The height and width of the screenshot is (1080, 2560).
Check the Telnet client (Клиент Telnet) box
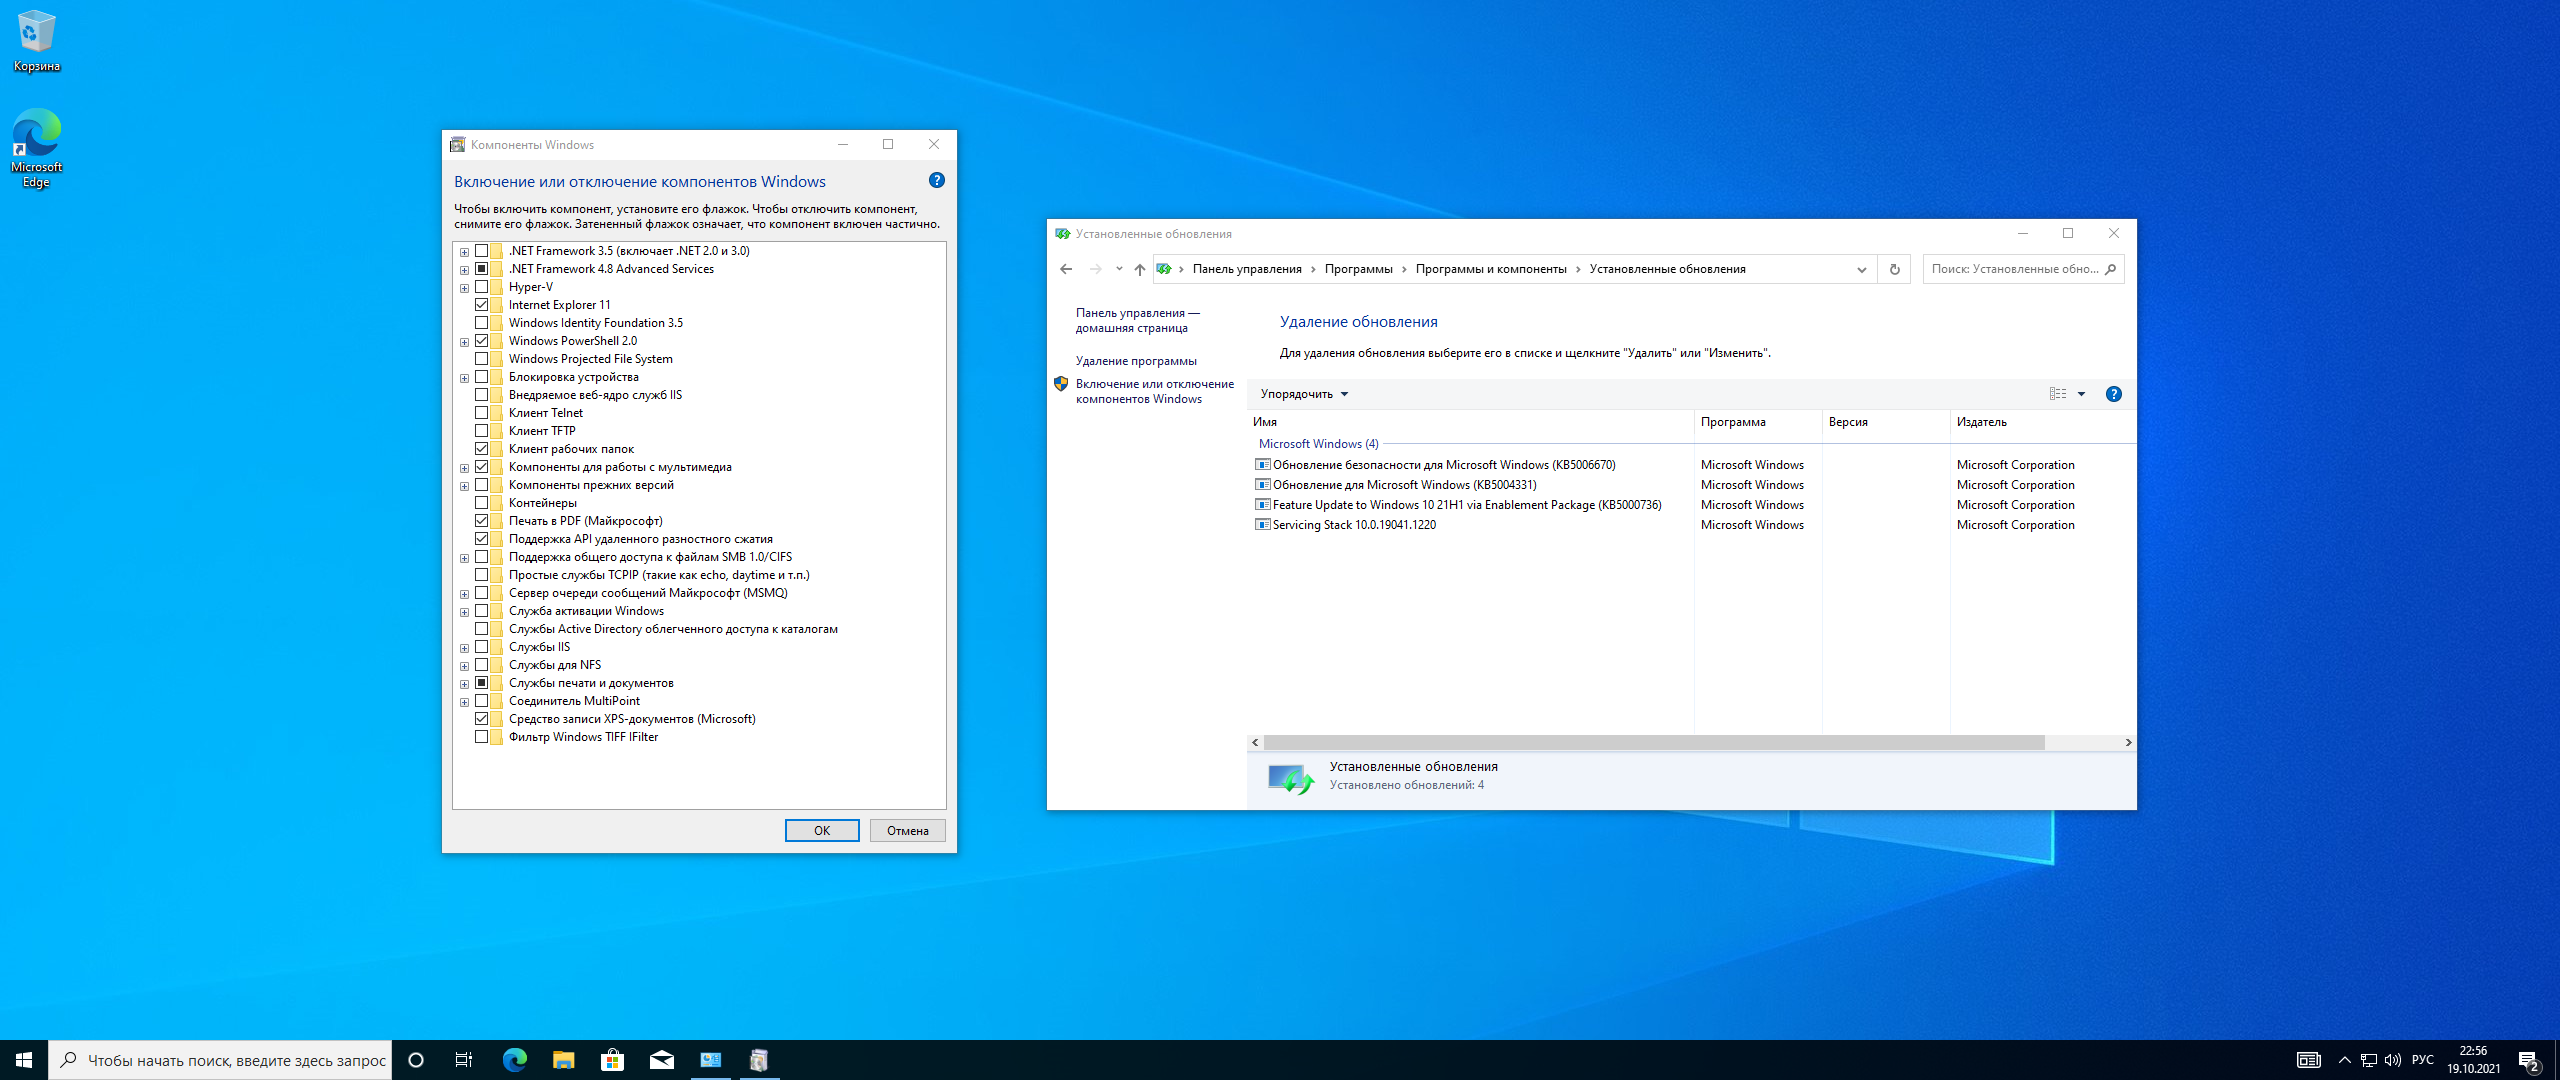pyautogui.click(x=482, y=413)
